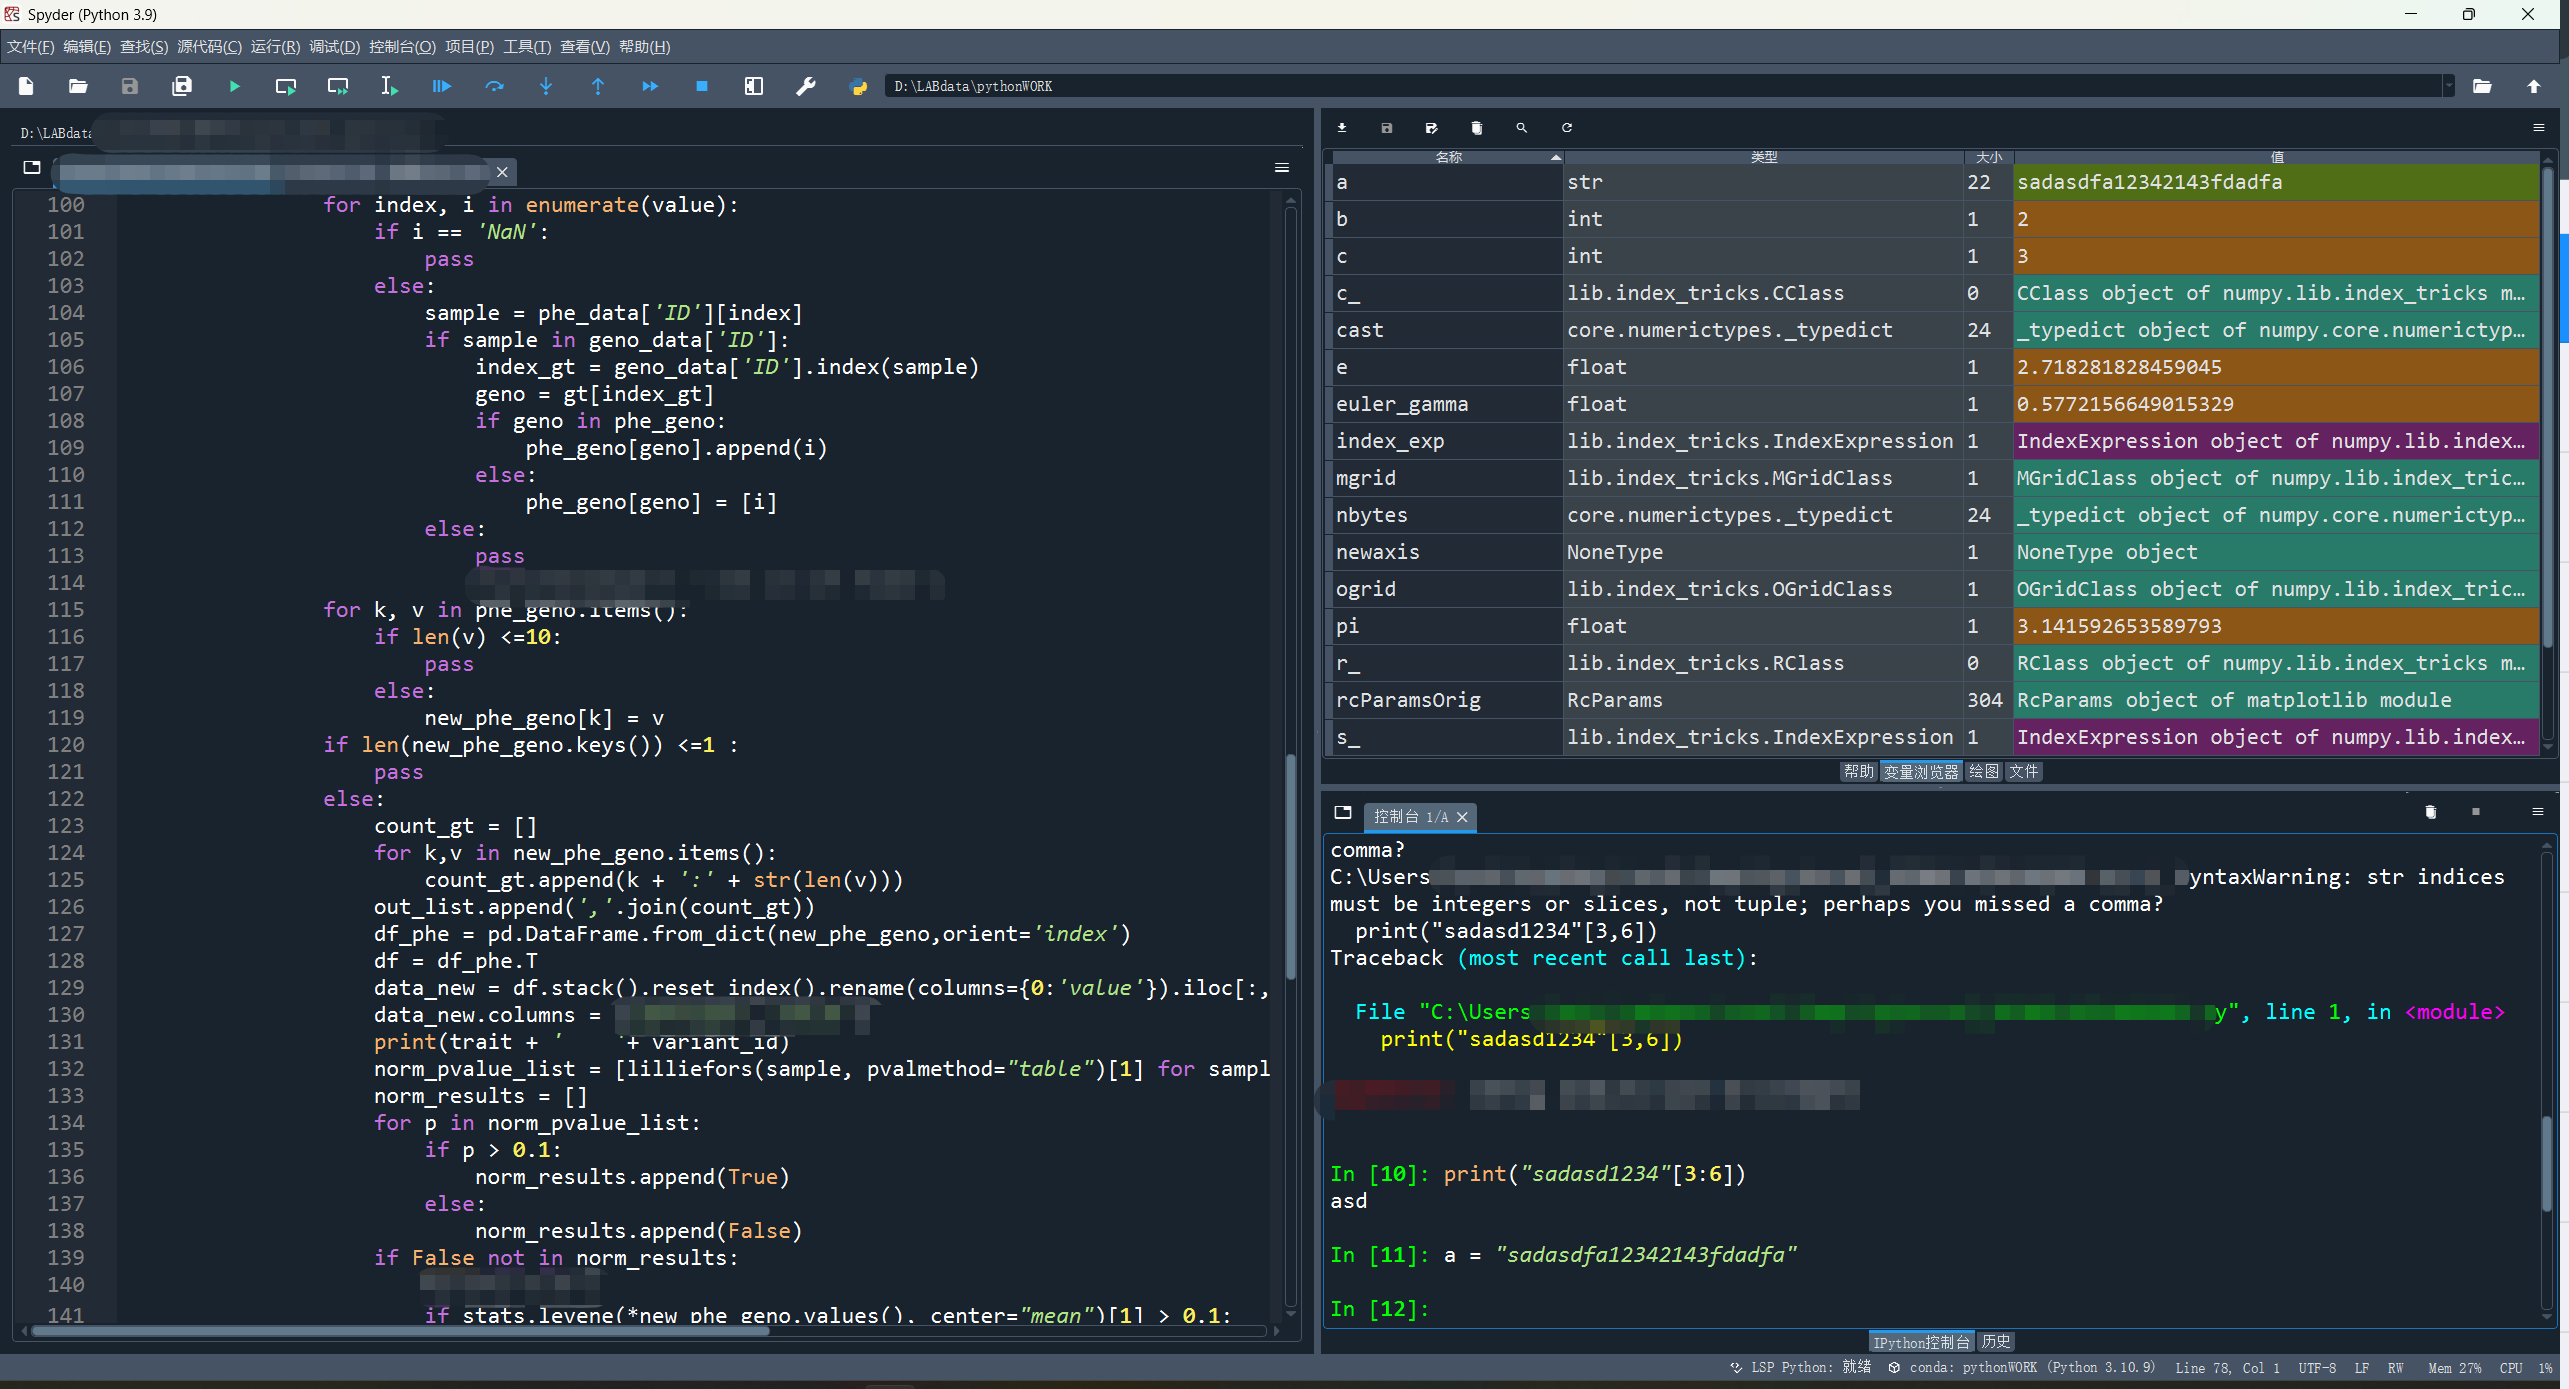Sort variables by 值 column header

2277,157
